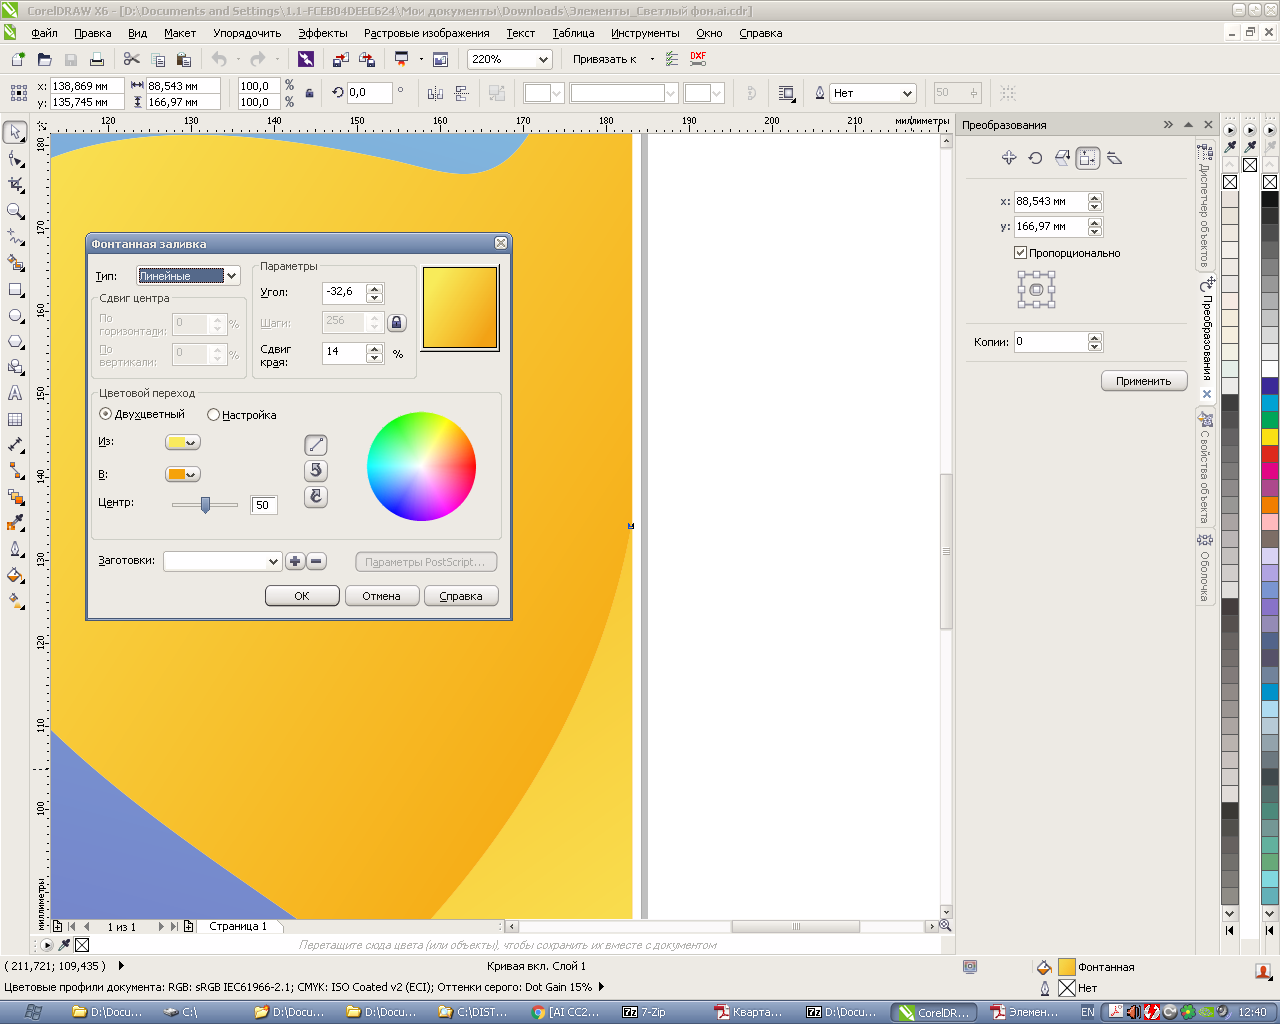Click the Применить button
This screenshot has width=1280, height=1024.
pos(1143,381)
